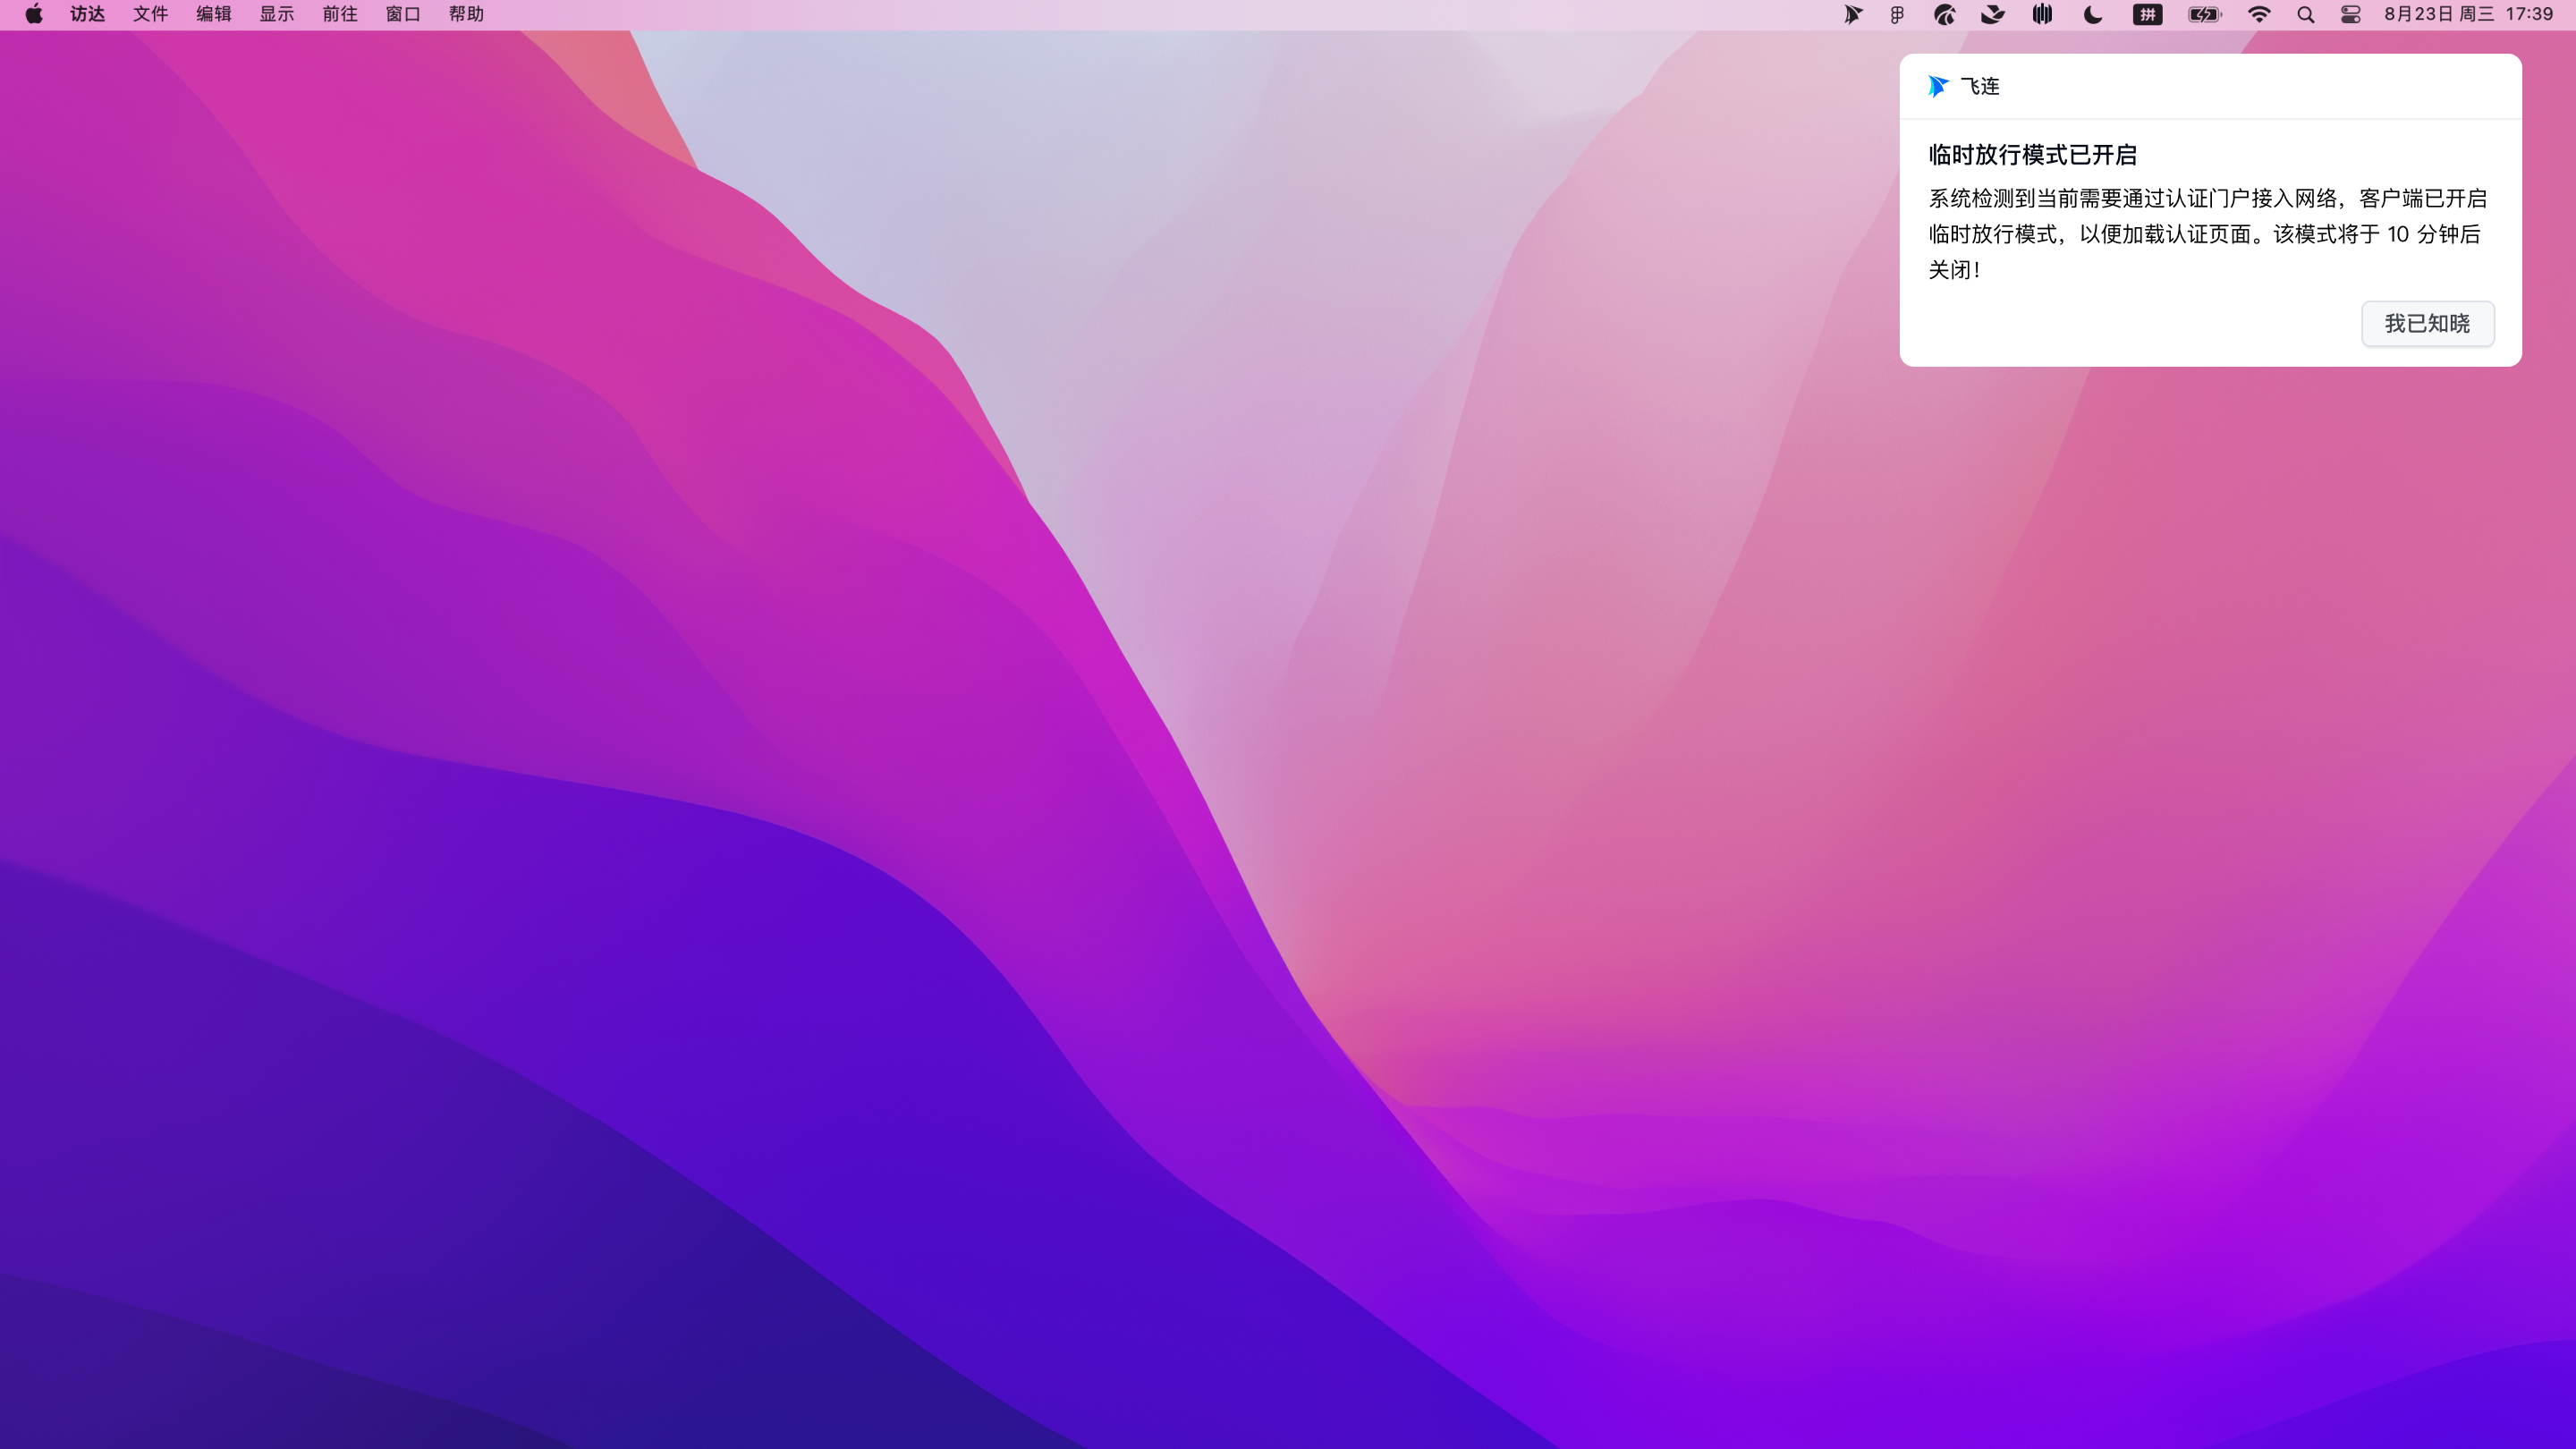Open Spotlight search
Screen dimensions: 2576x1449
pyautogui.click(x=2305, y=14)
